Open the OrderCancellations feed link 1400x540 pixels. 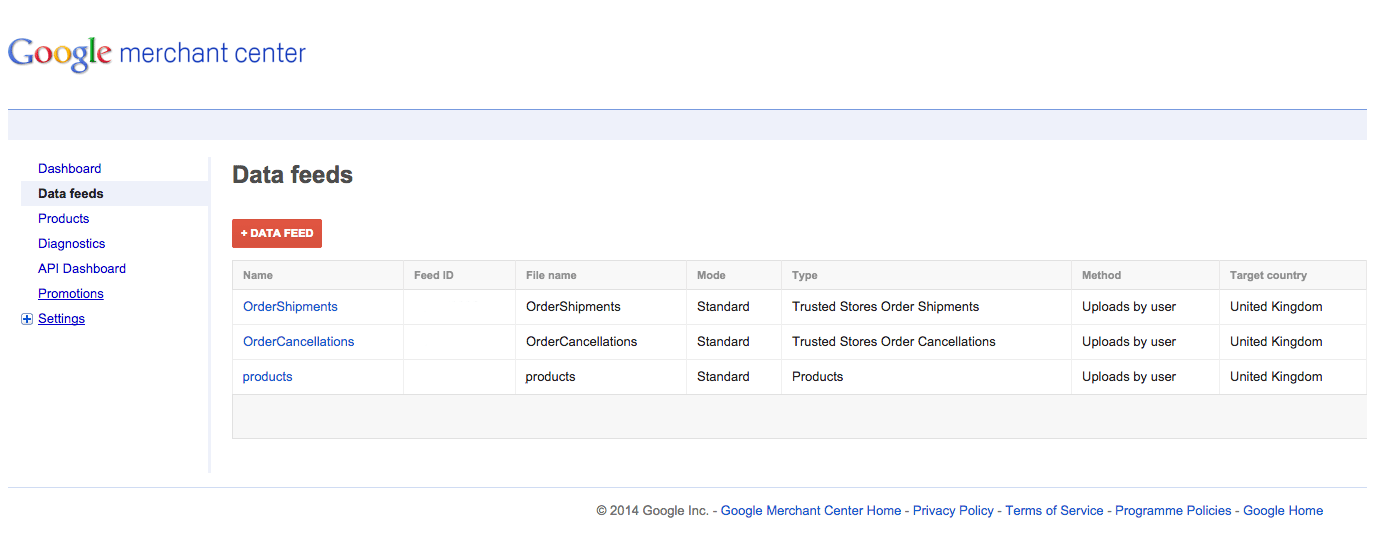click(x=298, y=342)
